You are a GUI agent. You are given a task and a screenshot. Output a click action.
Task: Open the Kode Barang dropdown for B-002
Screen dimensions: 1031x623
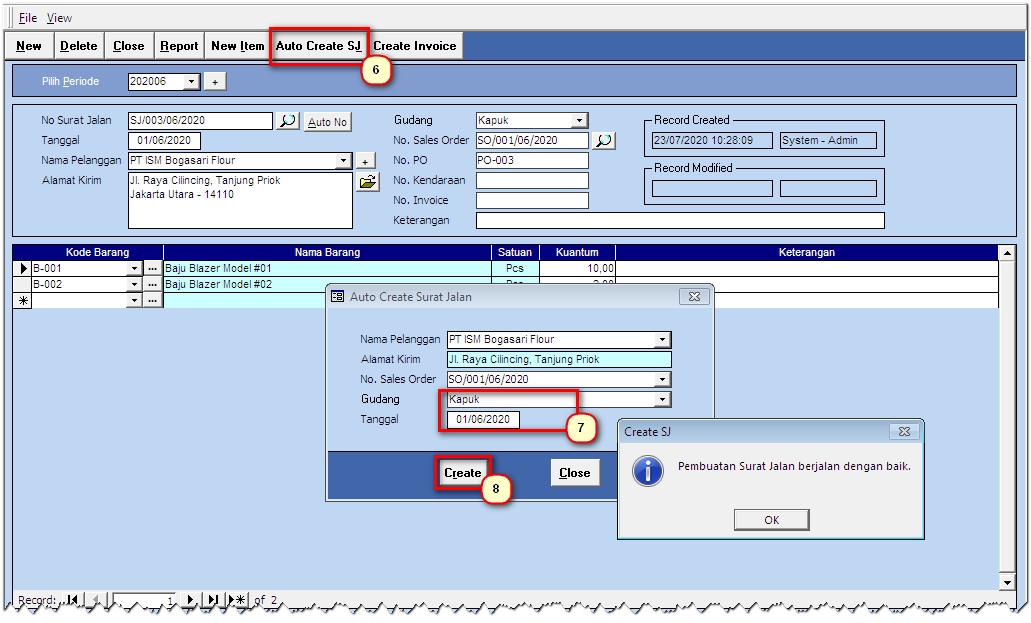(134, 285)
